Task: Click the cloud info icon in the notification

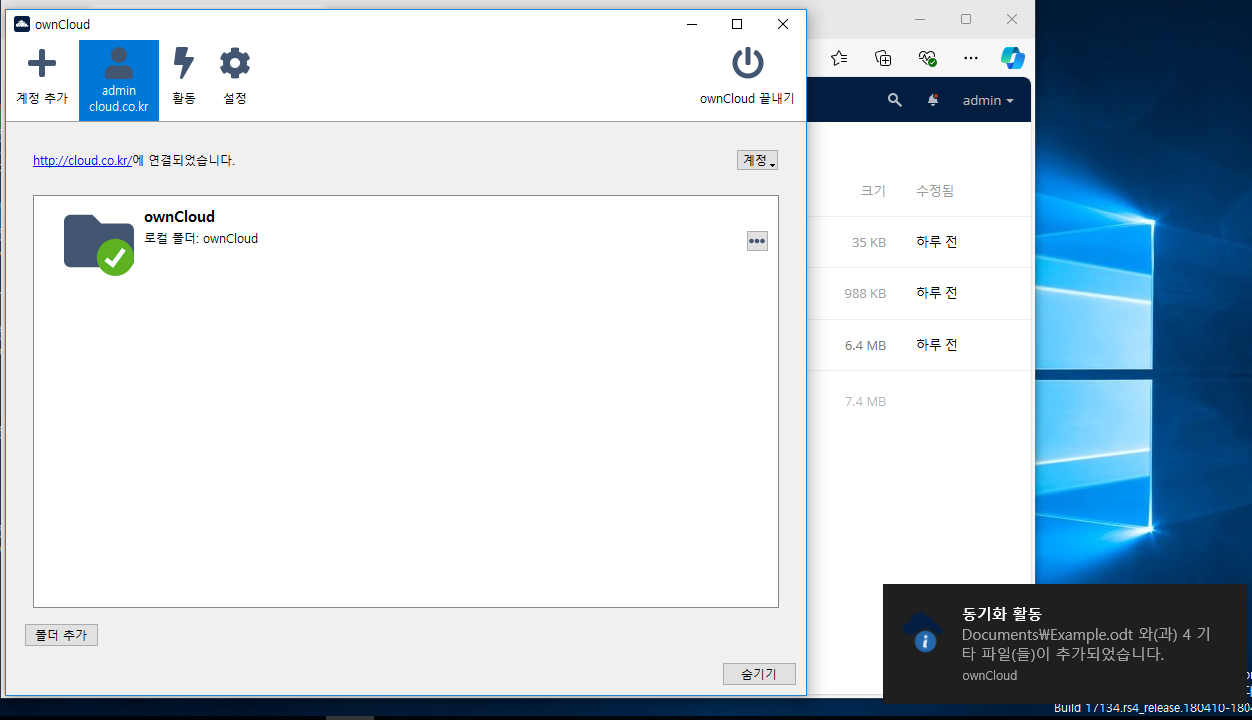Action: point(922,633)
